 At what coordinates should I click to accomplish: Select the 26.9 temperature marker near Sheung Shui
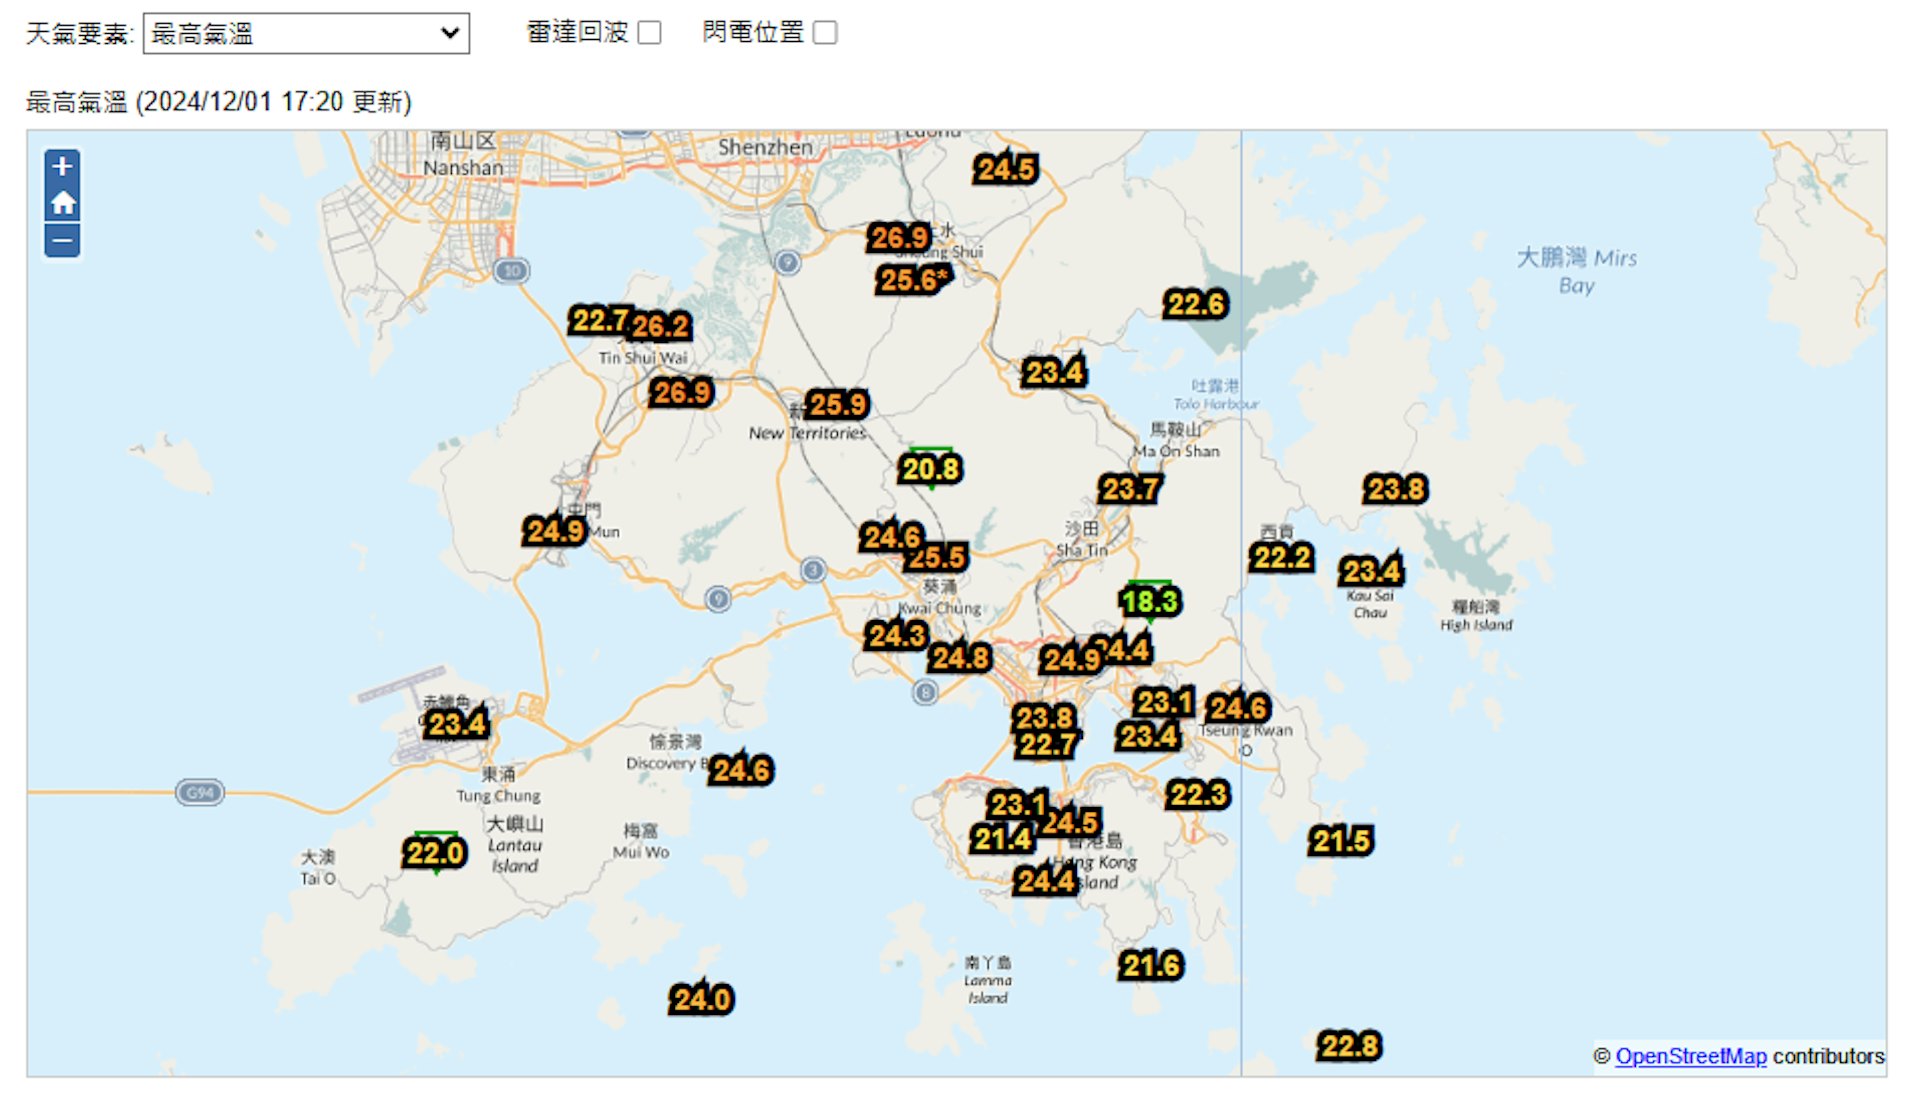901,238
